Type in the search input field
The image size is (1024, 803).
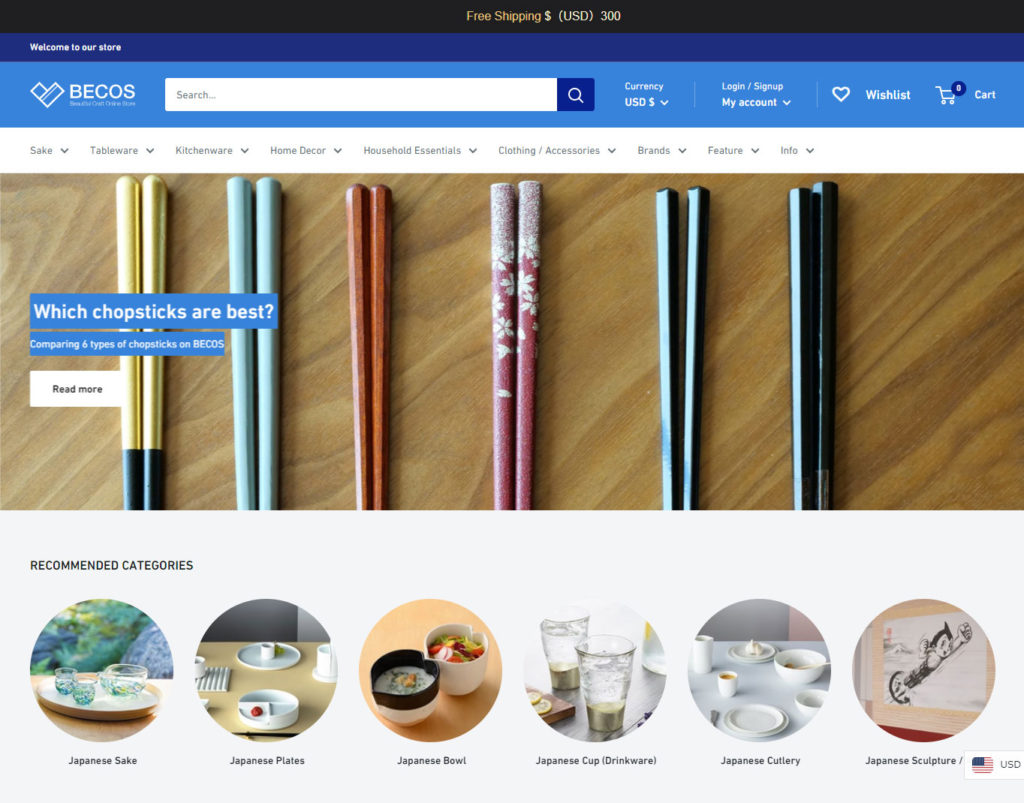(x=360, y=95)
